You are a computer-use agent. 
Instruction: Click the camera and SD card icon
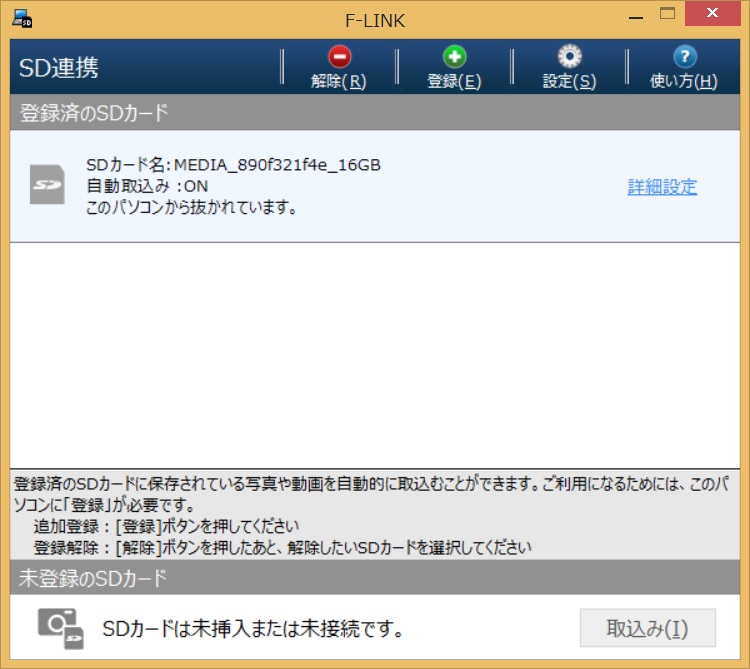(x=60, y=628)
